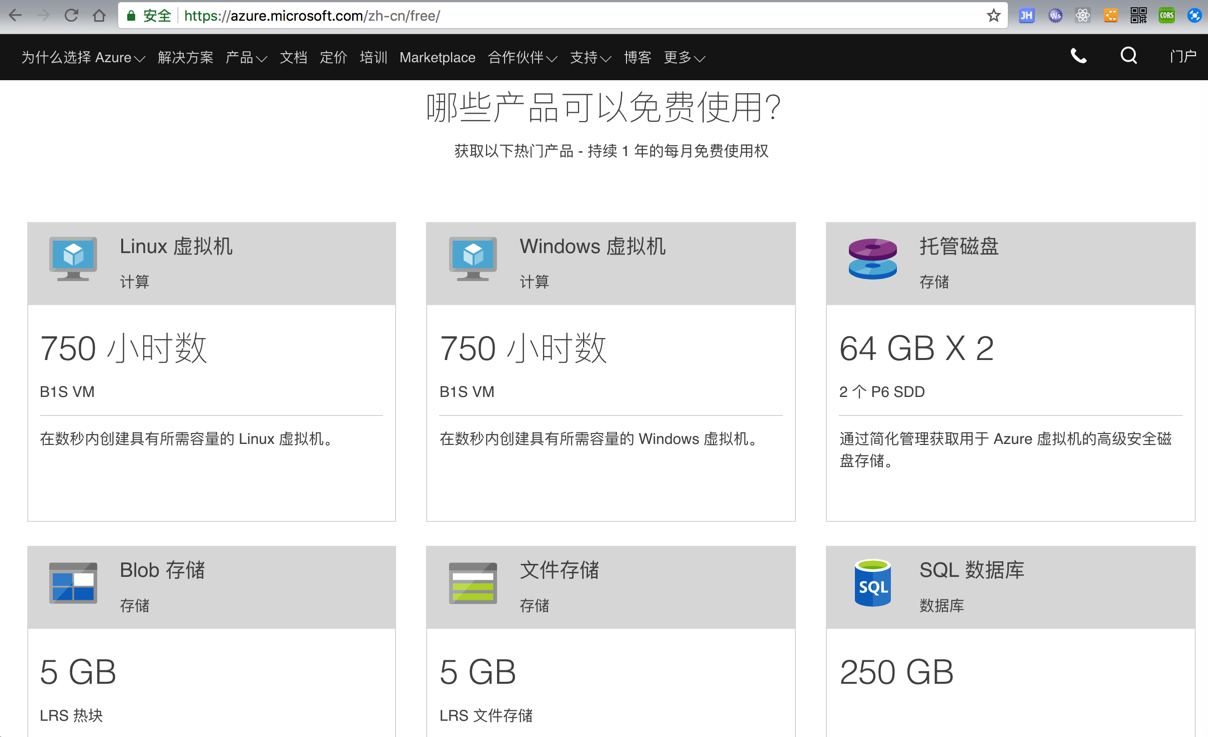Click the 获取以下热门产品 subtitle text
This screenshot has height=737, width=1208.
point(611,151)
